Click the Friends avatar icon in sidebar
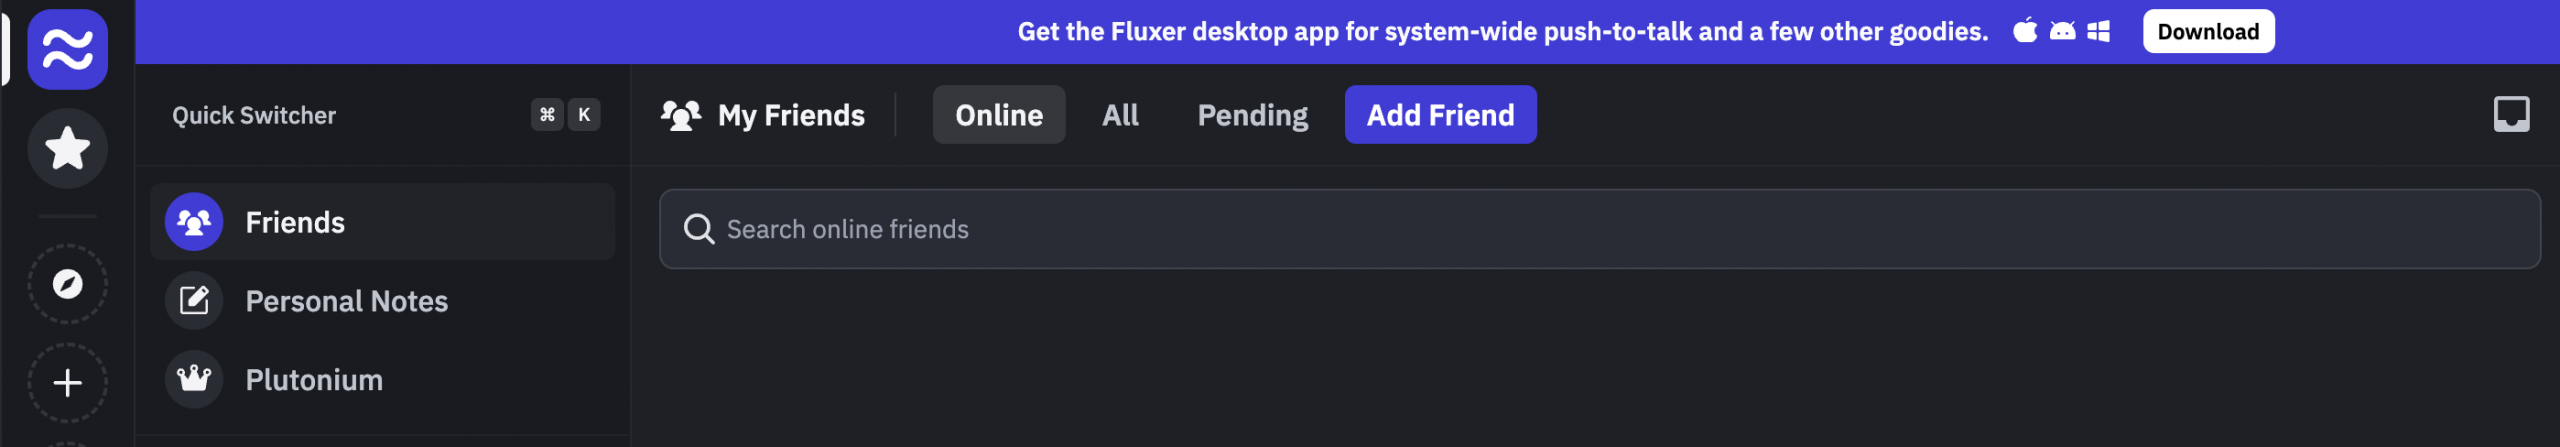This screenshot has height=447, width=2560. pyautogui.click(x=194, y=222)
